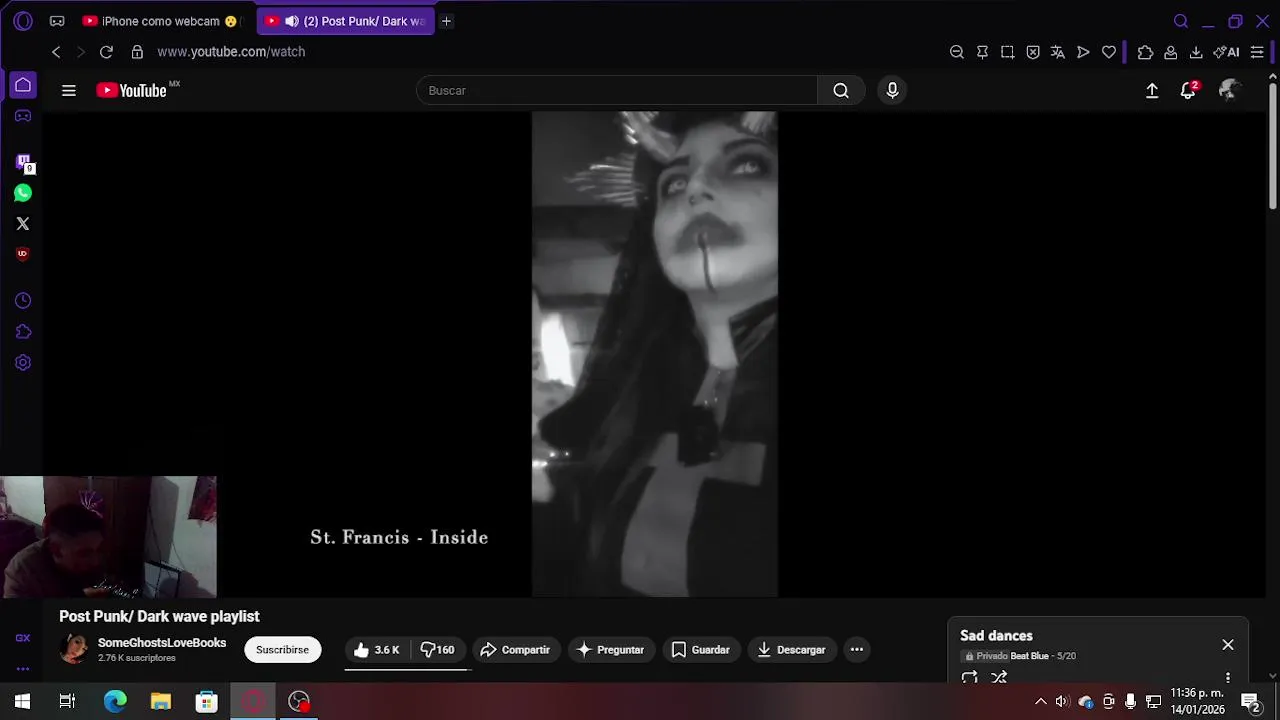Open GX Corner controller icon in tab bar
This screenshot has width=1280, height=720.
[57, 21]
